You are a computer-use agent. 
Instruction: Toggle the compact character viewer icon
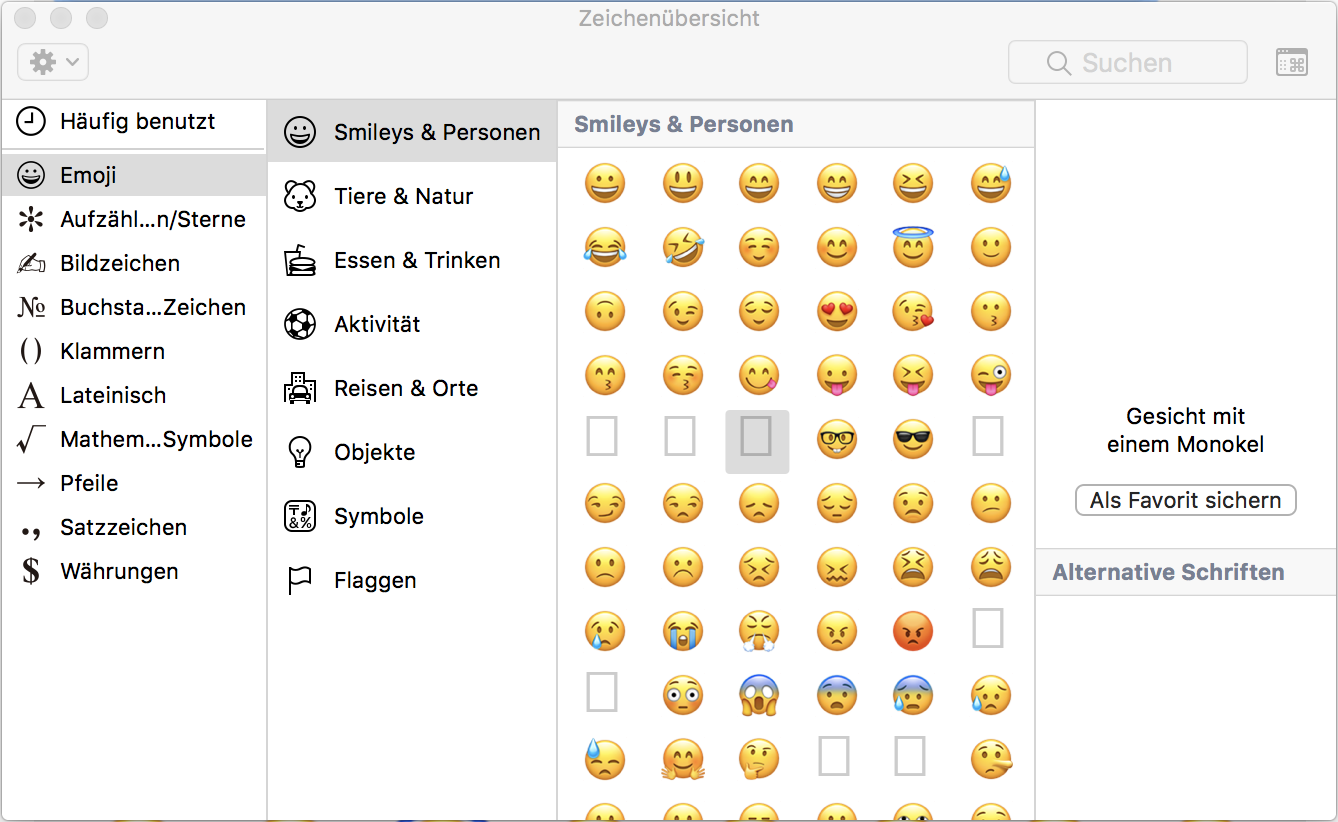click(1292, 63)
